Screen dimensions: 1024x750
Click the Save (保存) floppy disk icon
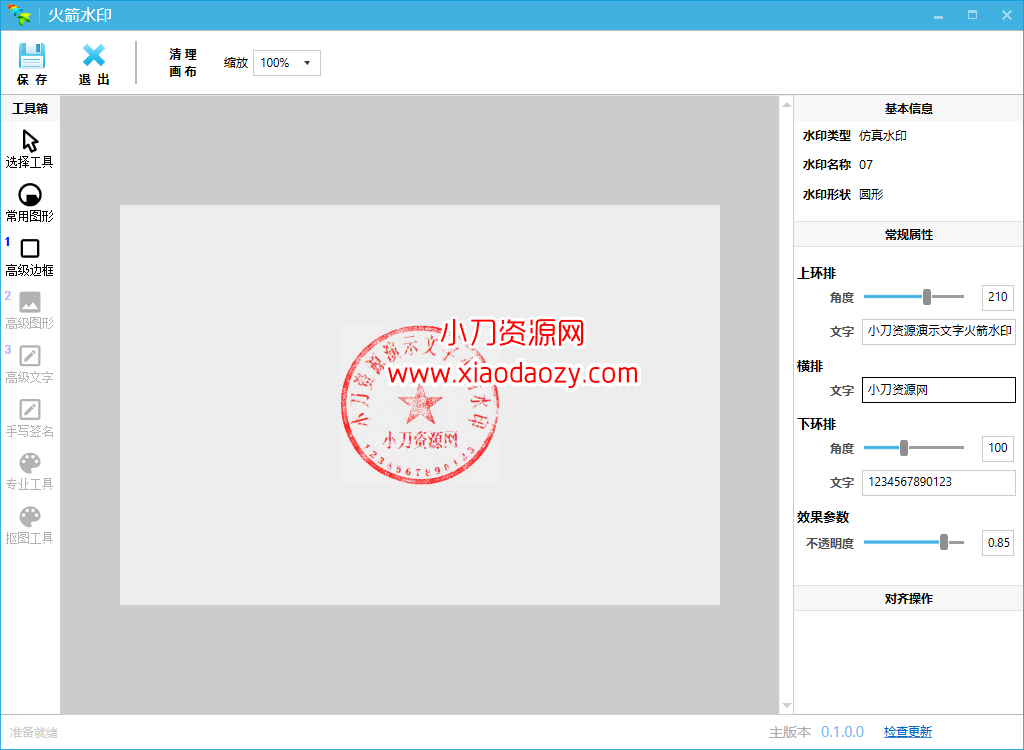tap(31, 56)
